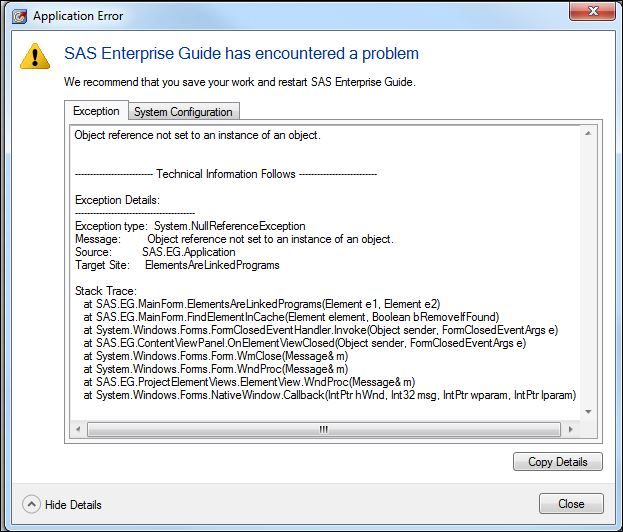Click the 'Stack Trace:' line in details
Image resolution: width=623 pixels, height=532 pixels.
pyautogui.click(x=106, y=291)
